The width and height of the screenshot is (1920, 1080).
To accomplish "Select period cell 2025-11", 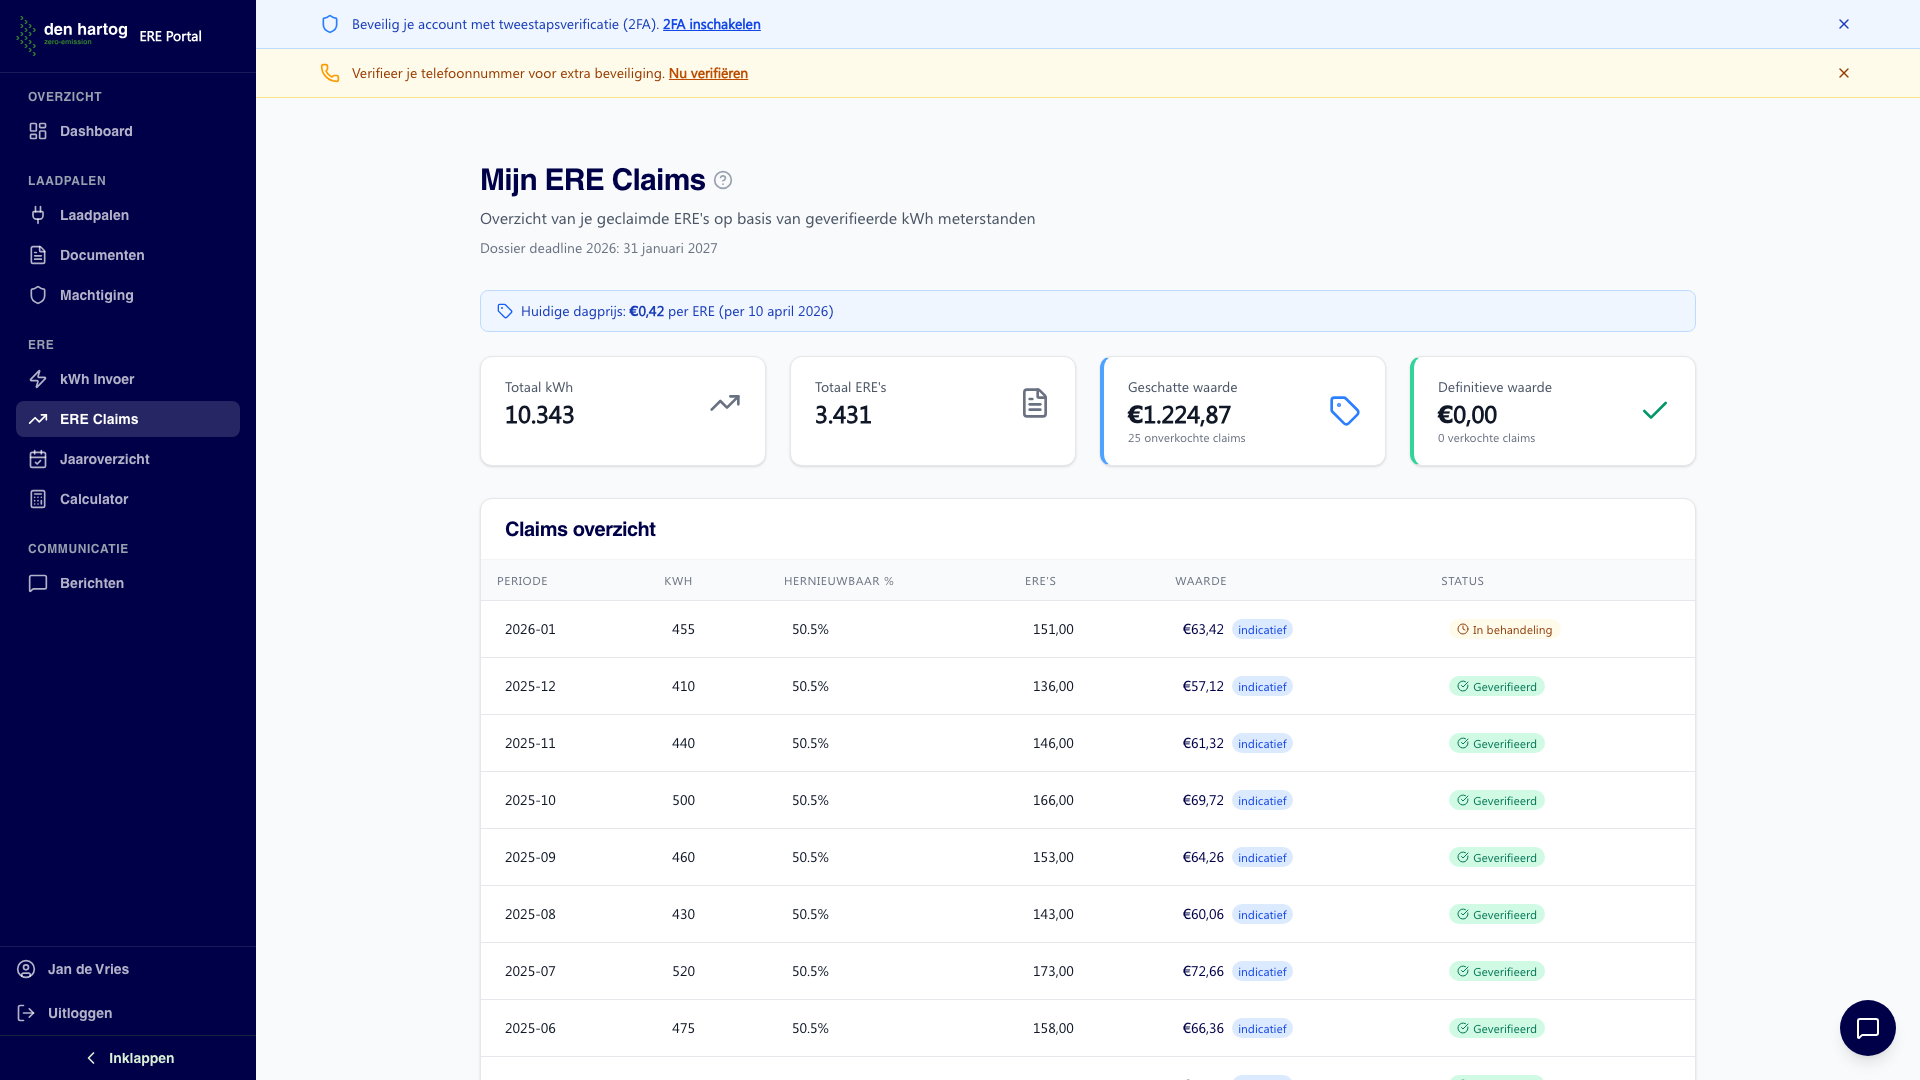I will [x=530, y=744].
